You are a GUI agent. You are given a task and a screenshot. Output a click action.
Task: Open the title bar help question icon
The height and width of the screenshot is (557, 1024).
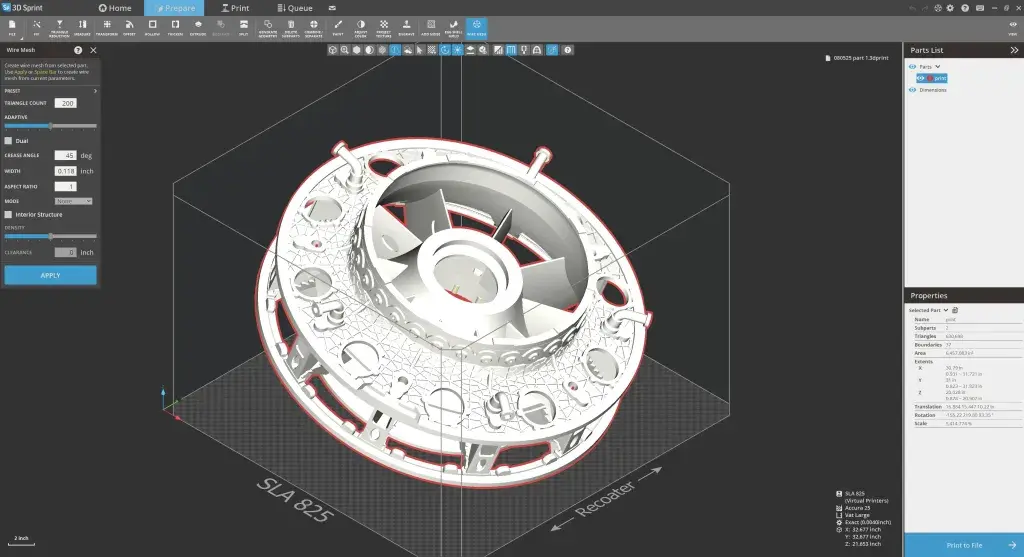[965, 8]
